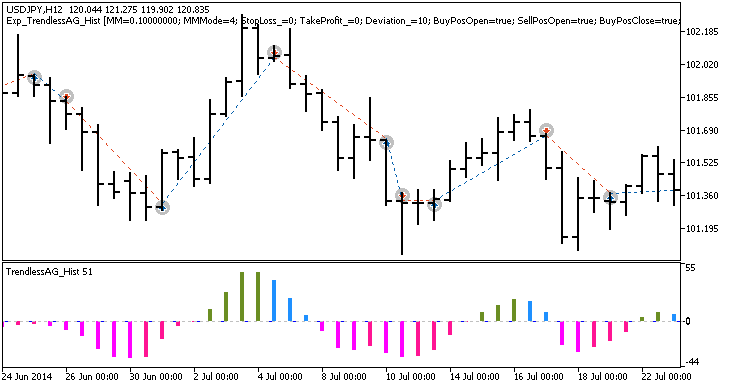Click the 22 Jul 00:00 date label

[x=666, y=376]
